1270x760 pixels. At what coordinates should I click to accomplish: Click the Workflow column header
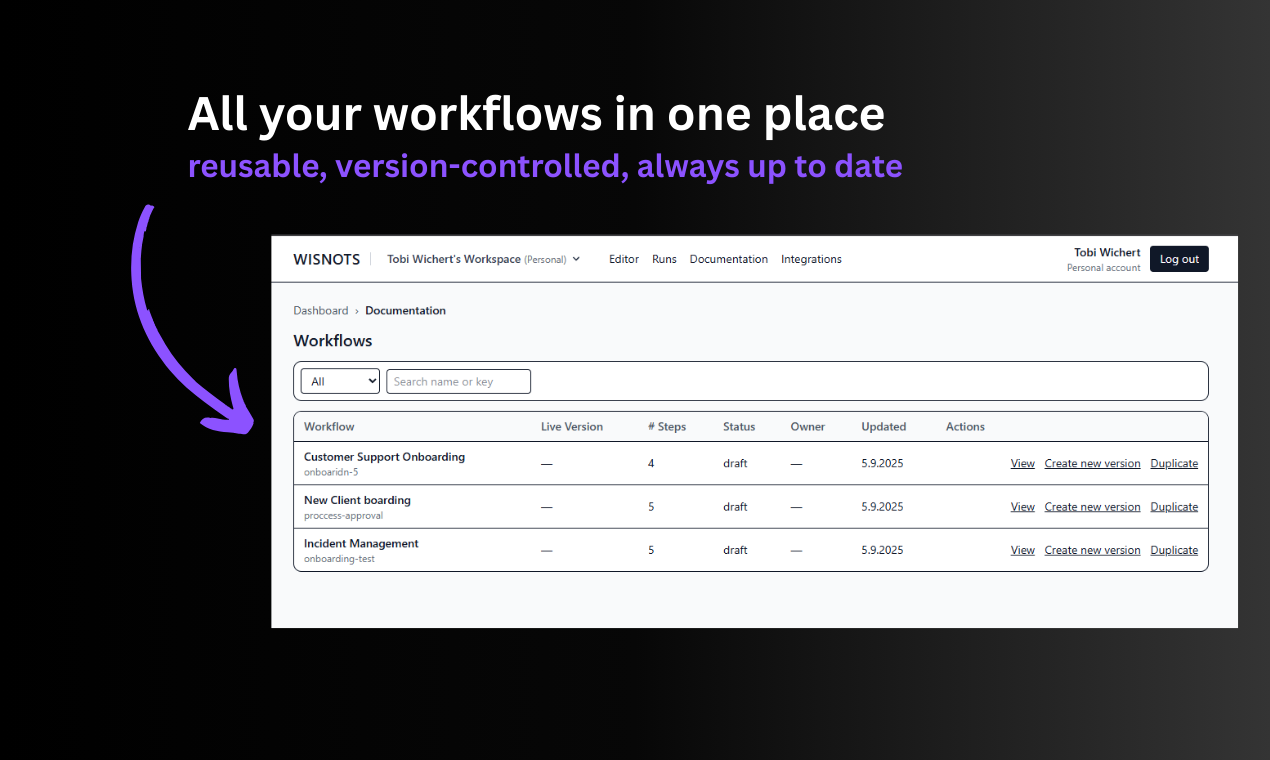pyautogui.click(x=329, y=427)
